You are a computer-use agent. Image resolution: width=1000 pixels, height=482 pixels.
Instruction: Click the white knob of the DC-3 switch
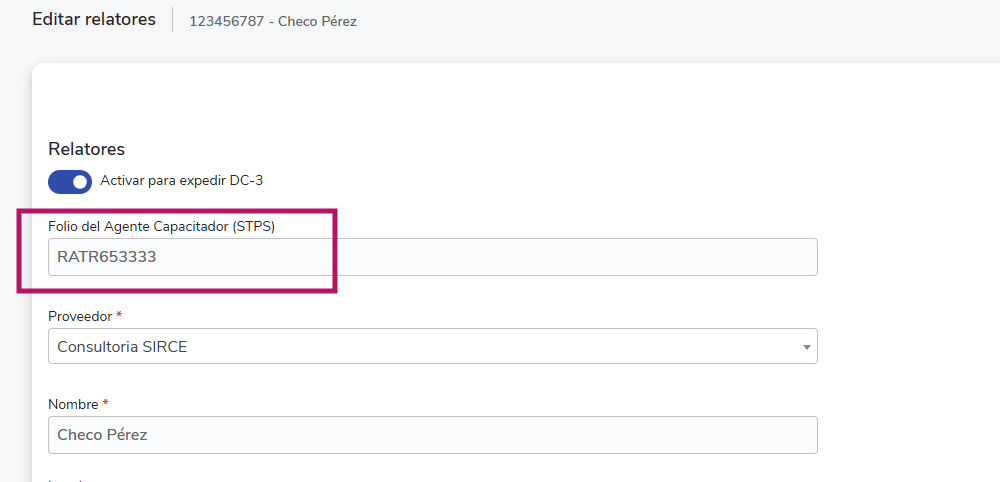coord(80,182)
